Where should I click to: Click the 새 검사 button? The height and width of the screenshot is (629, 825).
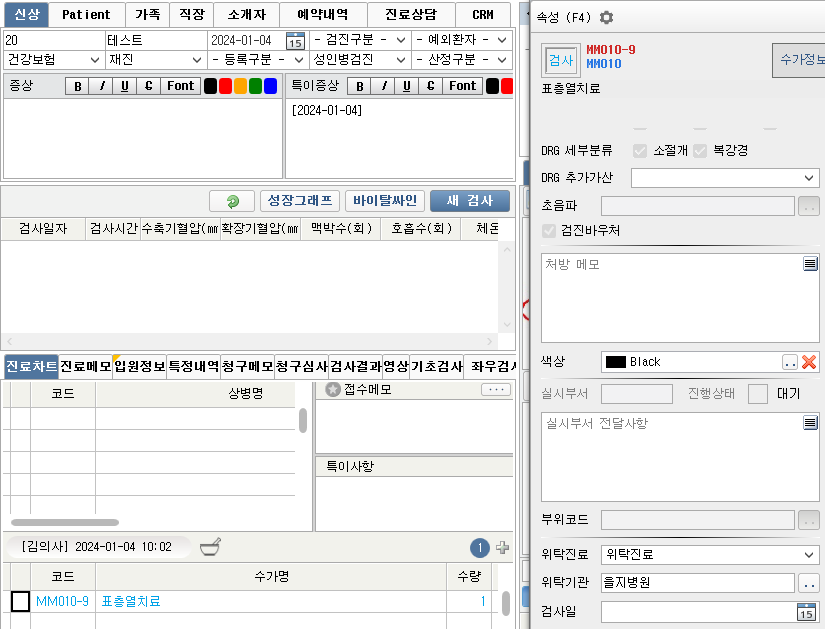pos(469,201)
